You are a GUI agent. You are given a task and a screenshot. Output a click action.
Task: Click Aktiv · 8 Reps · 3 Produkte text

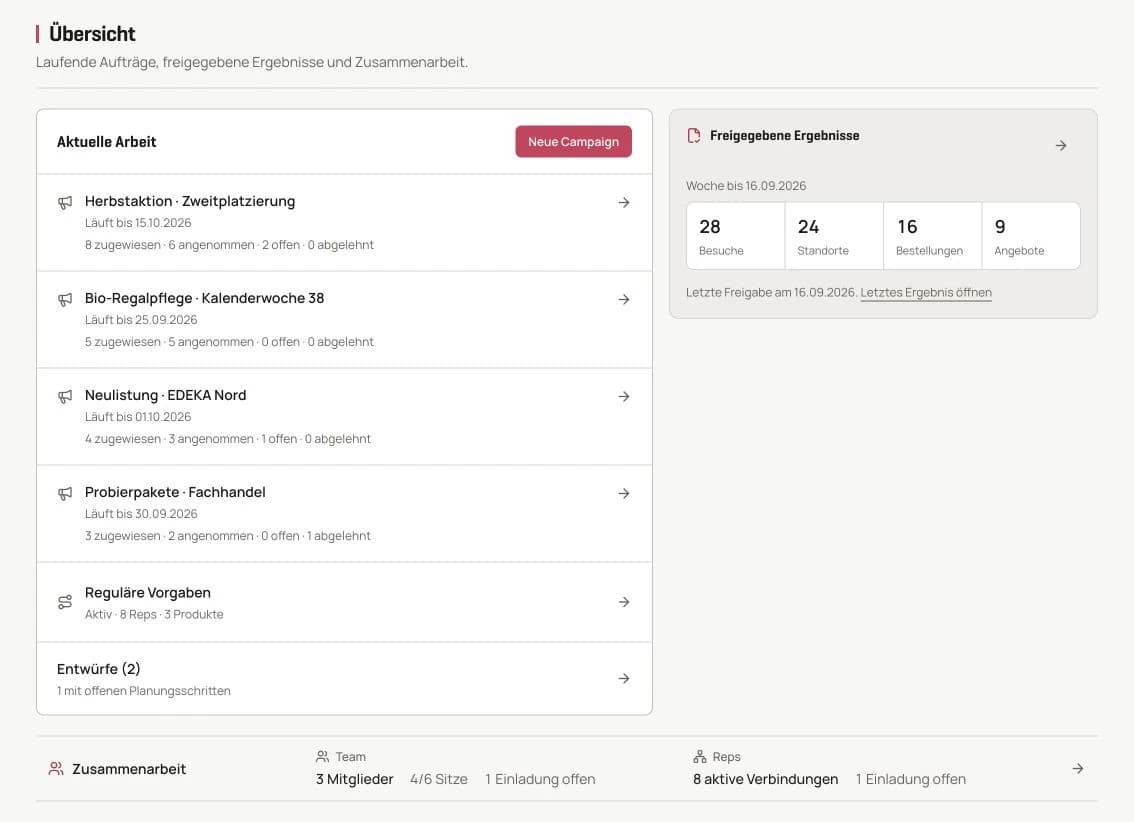click(x=154, y=615)
